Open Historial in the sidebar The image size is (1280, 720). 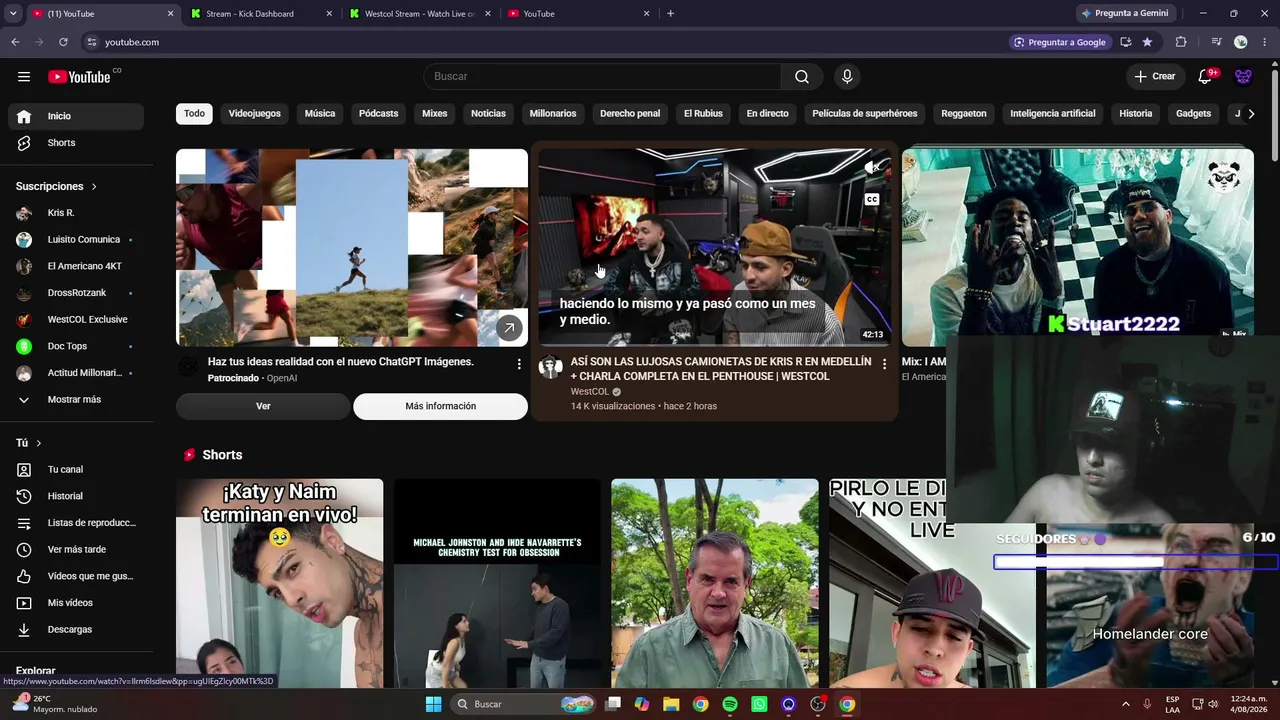(76, 496)
